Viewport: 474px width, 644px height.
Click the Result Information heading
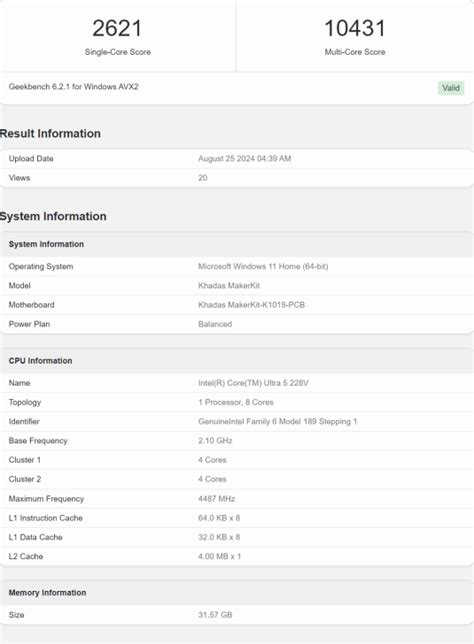[x=50, y=133]
